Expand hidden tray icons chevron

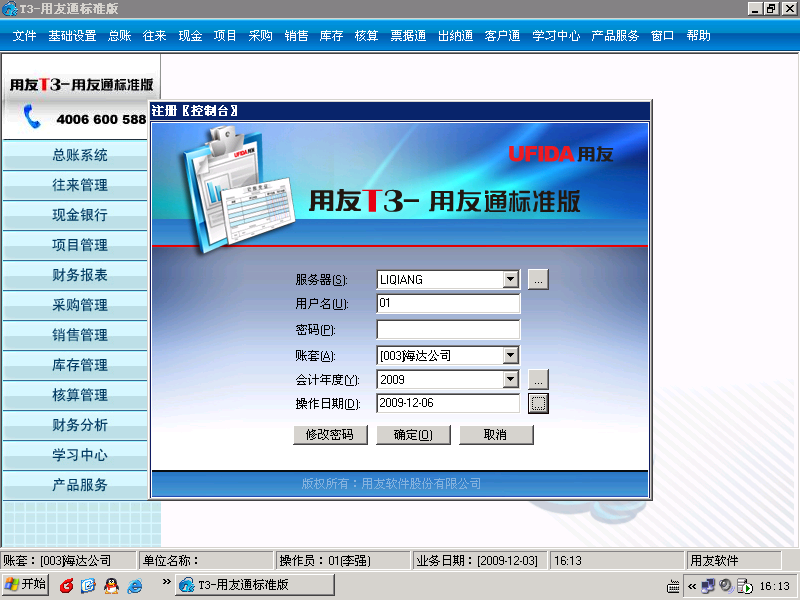click(x=692, y=587)
